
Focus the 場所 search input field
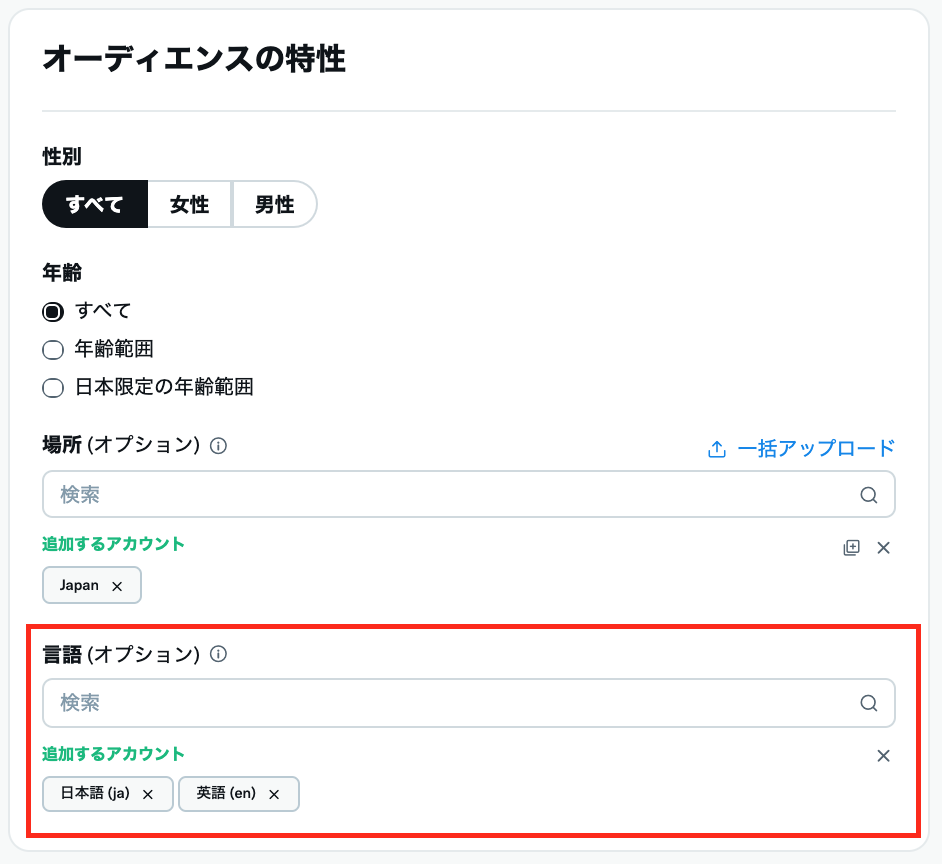point(450,495)
